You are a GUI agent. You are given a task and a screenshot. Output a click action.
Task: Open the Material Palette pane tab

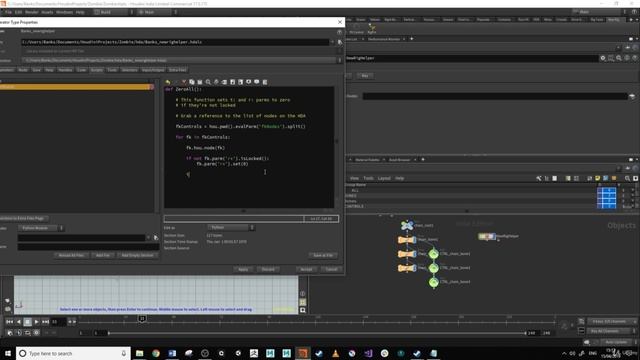(367, 160)
